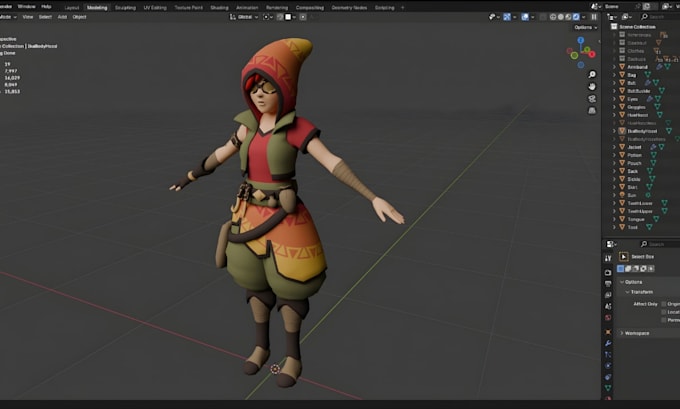This screenshot has height=409, width=680.
Task: Click the Properties editor search field
Action: click(x=659, y=244)
